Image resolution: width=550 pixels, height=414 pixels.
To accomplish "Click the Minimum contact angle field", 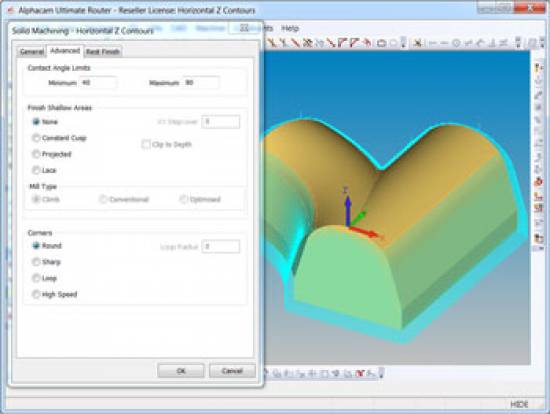I will 98,83.
